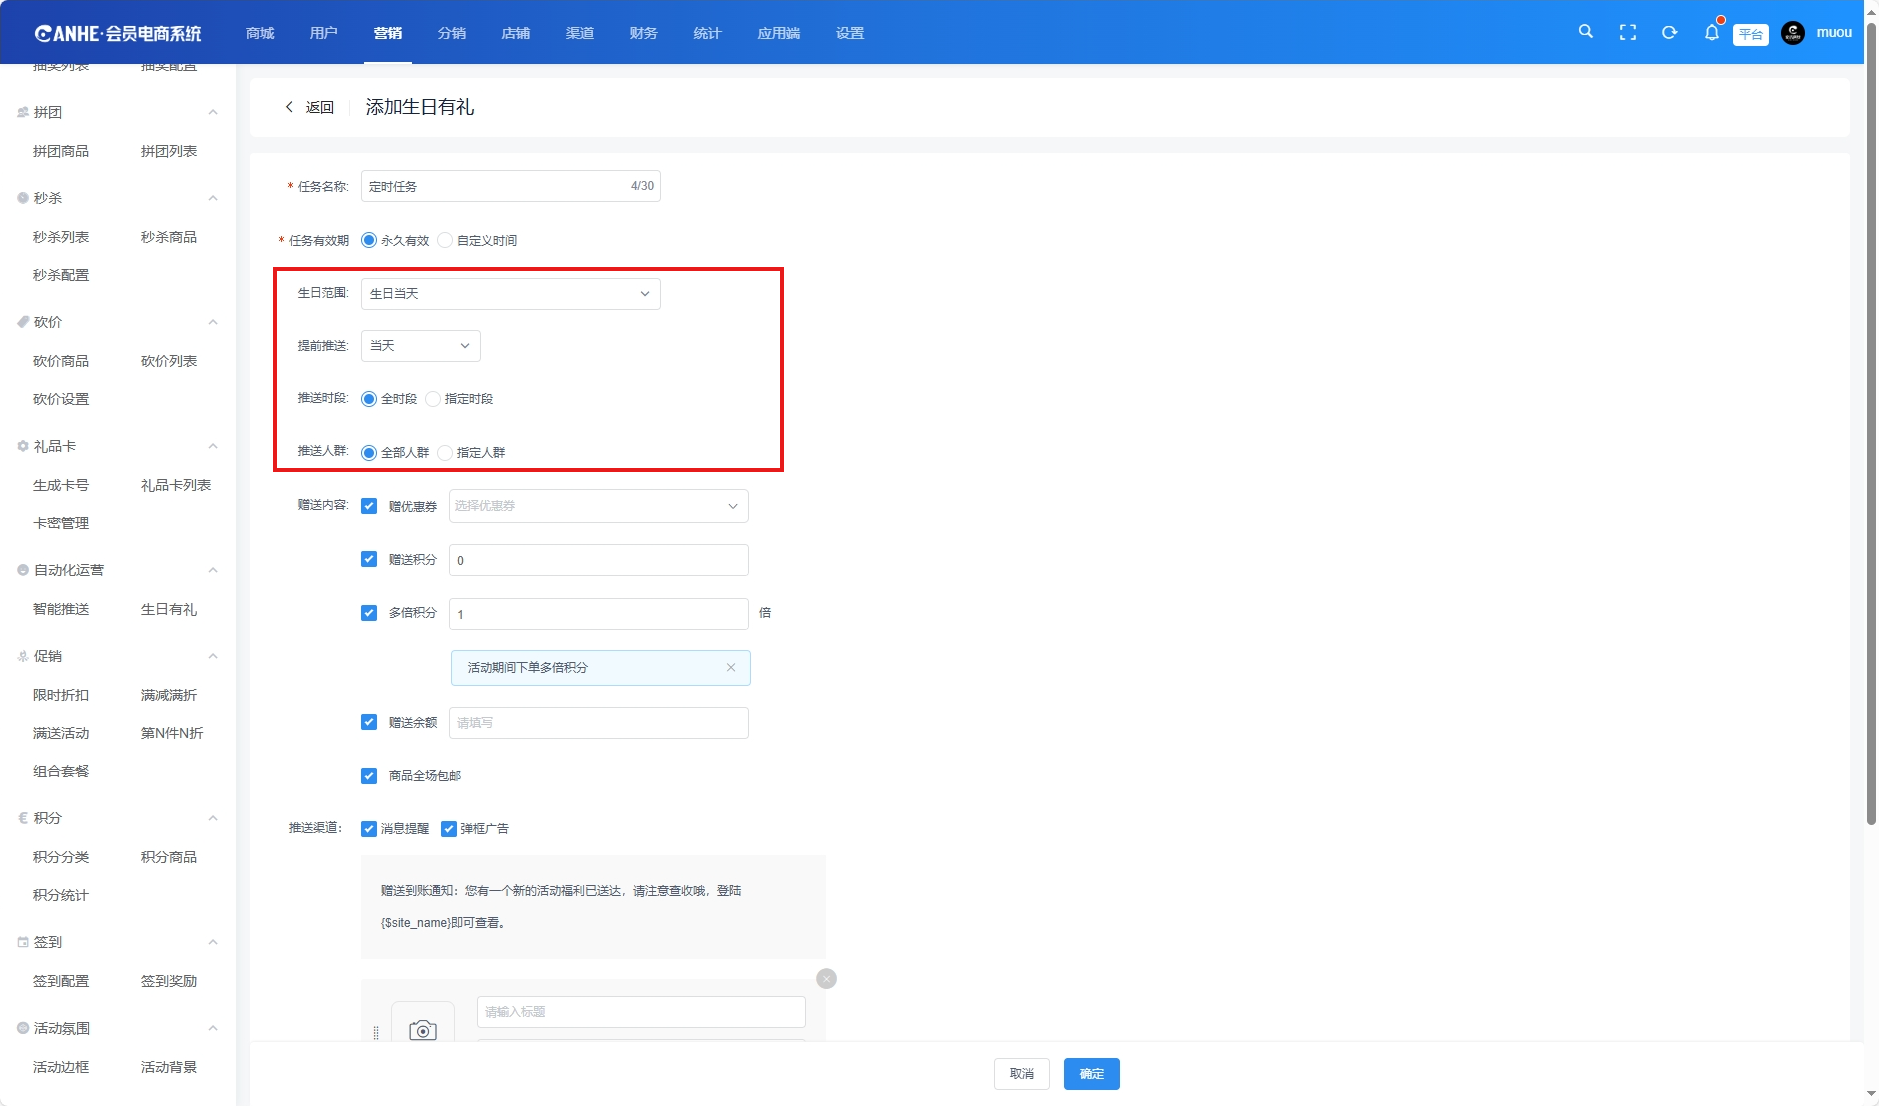
Task: Open the 生日范围 dropdown
Action: [510, 294]
